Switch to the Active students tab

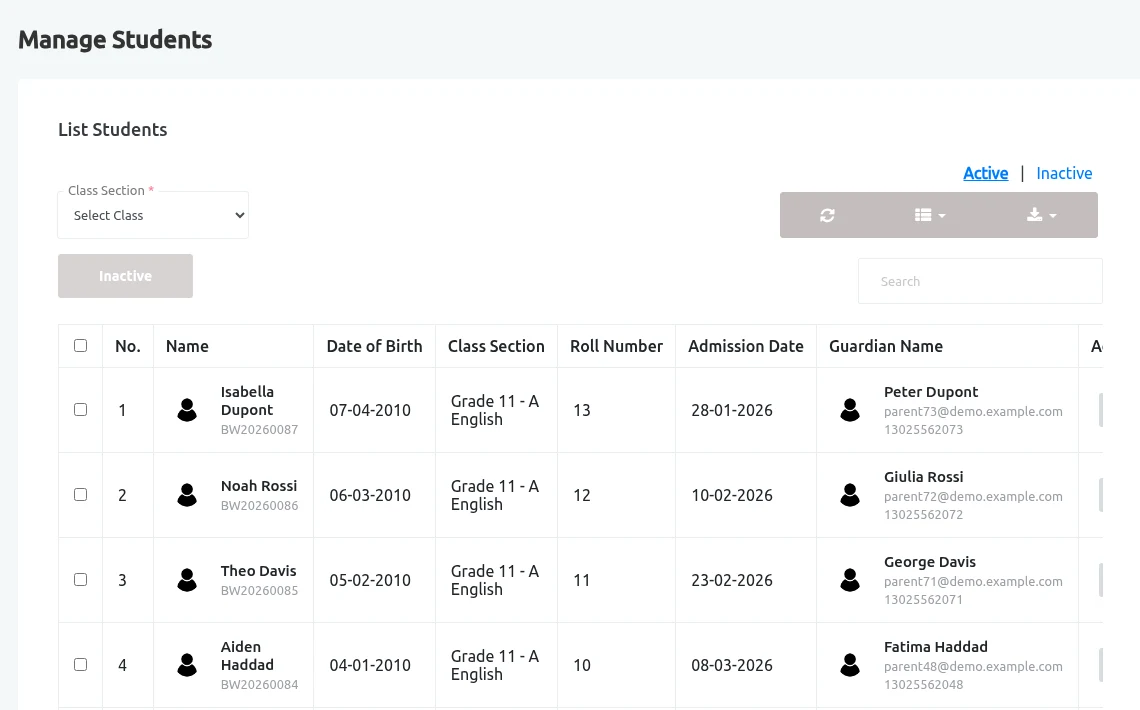click(x=986, y=173)
